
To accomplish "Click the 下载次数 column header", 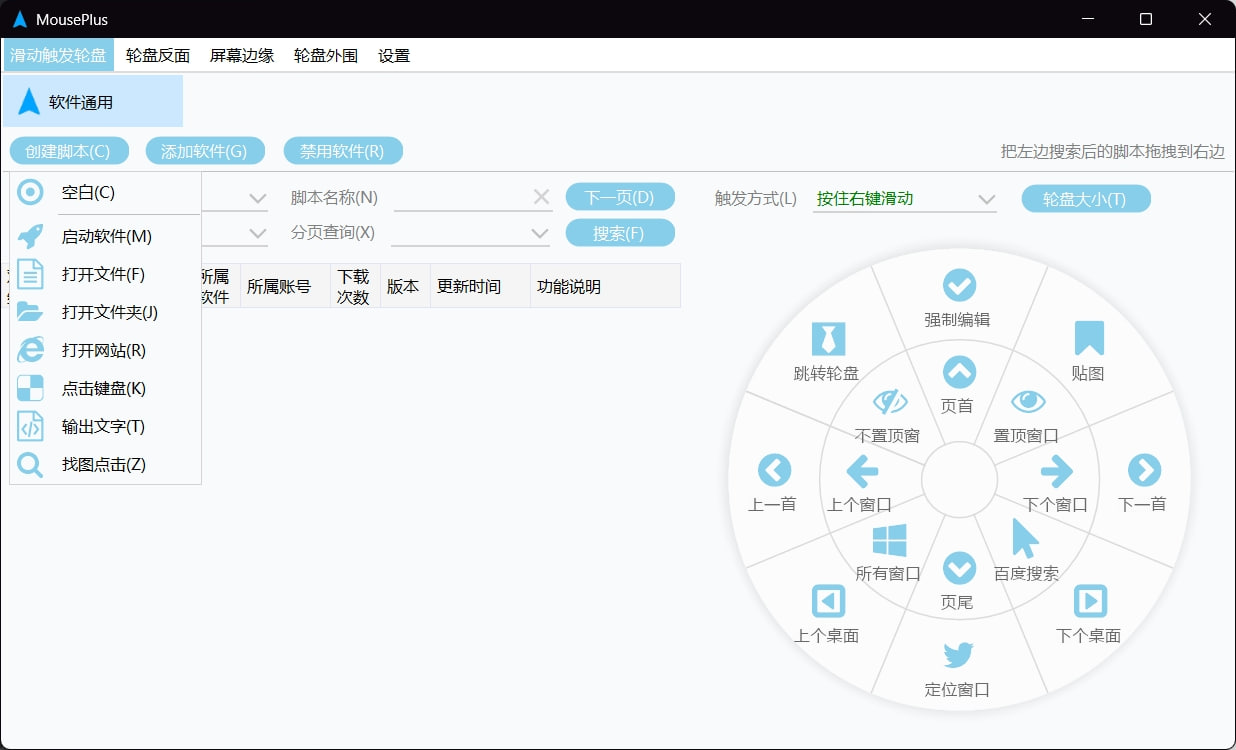I will 355,286.
